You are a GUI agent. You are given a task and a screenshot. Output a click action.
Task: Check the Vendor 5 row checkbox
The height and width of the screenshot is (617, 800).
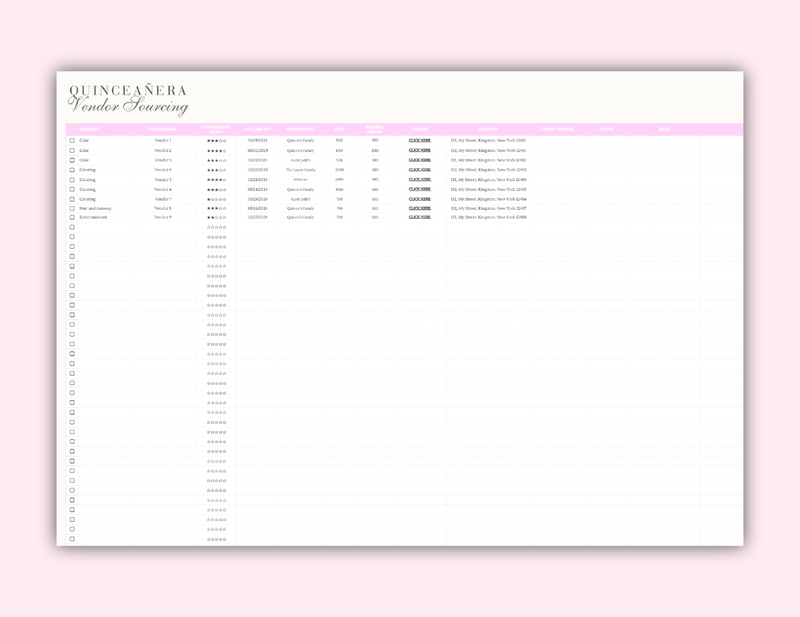pos(72,179)
